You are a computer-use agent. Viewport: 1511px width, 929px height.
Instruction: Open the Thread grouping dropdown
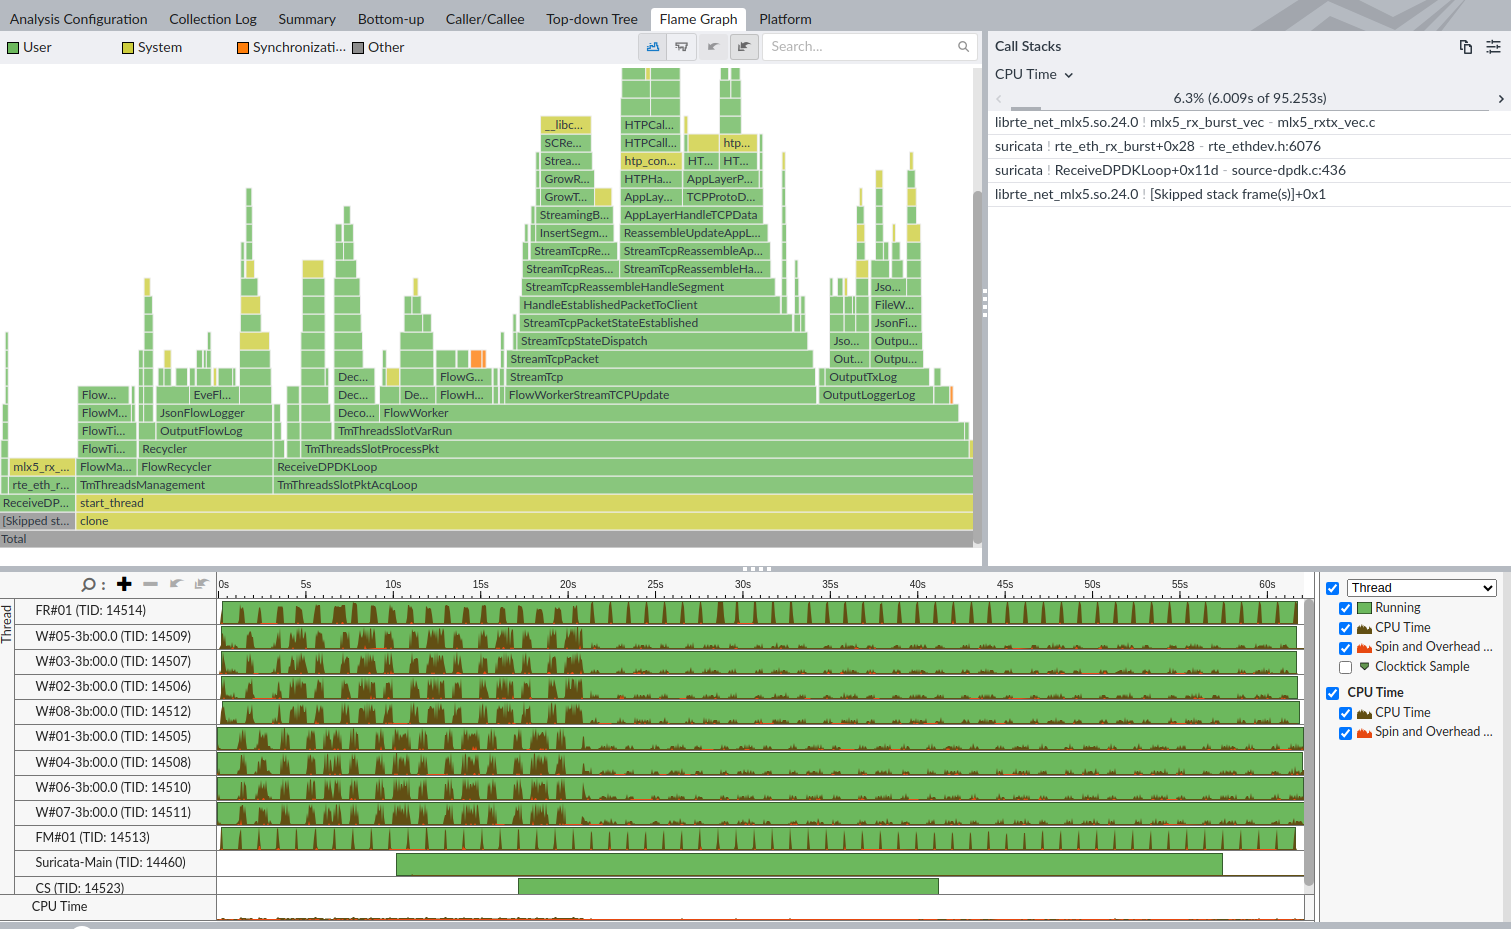[x=1421, y=588]
